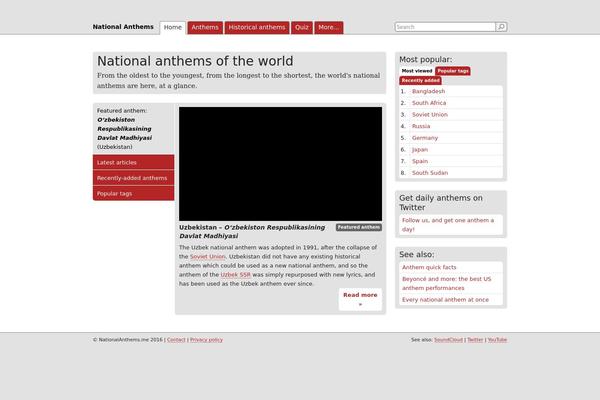
Task: Open Every national anthem at once link
Action: 445,300
